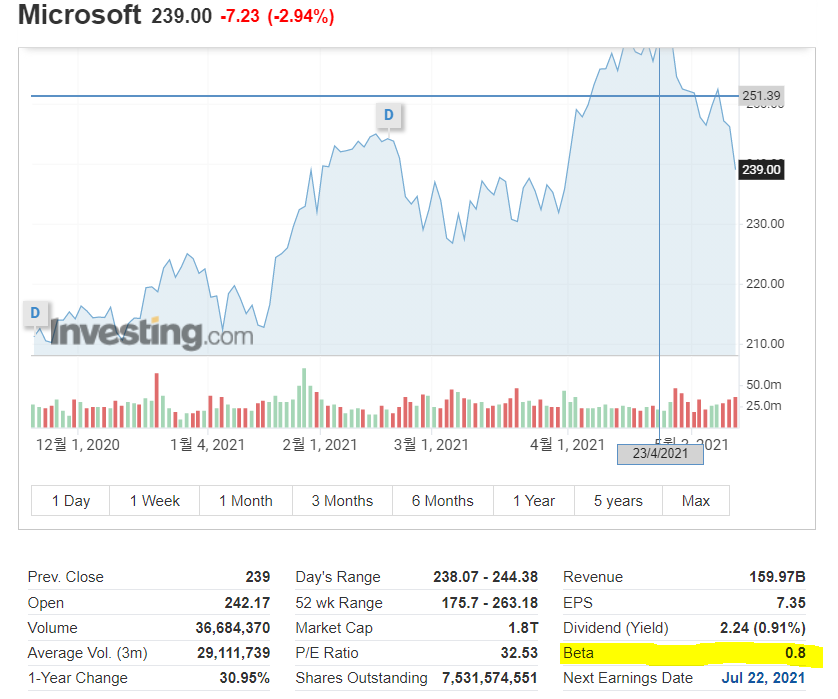Switch chart to 3 Months range
838x699 pixels.
tap(343, 501)
